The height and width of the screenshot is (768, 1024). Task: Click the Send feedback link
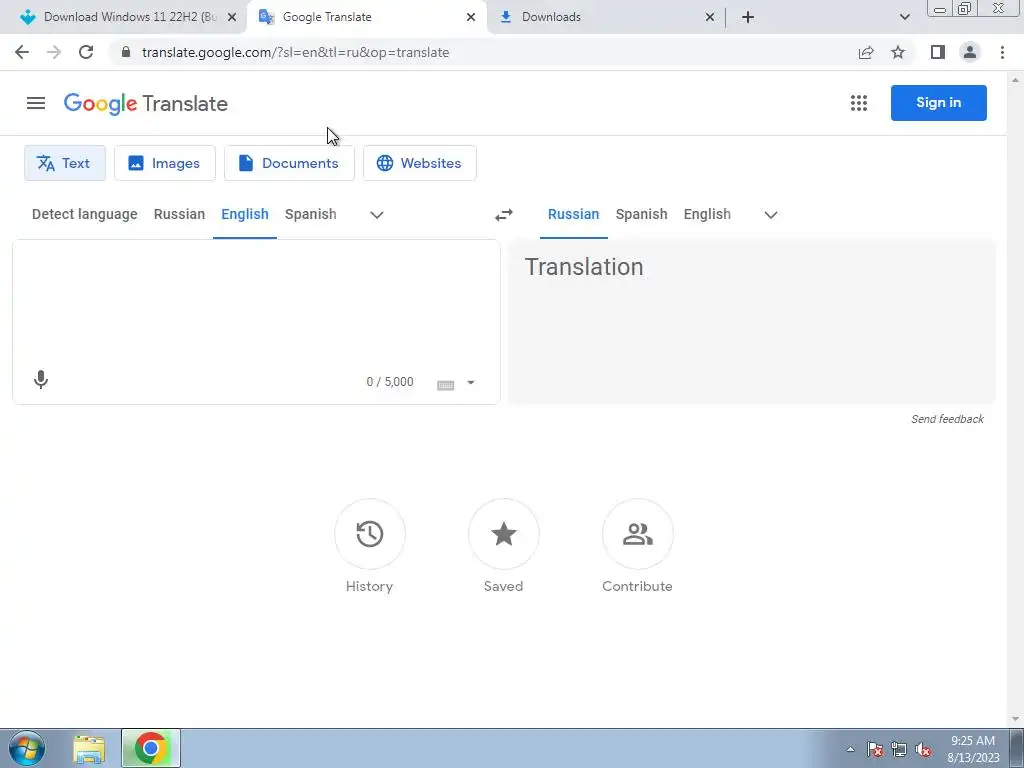[947, 419]
